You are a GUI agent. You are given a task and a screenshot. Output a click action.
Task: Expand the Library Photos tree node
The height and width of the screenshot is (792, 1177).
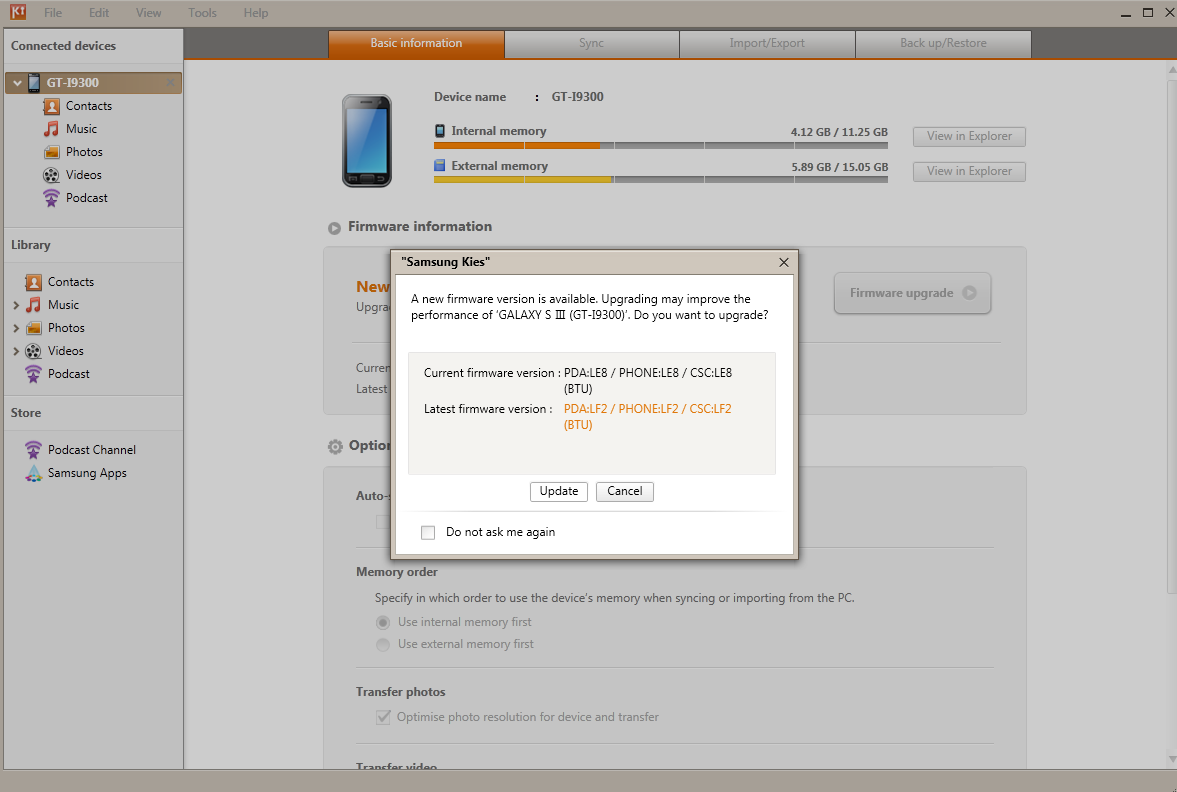[16, 328]
